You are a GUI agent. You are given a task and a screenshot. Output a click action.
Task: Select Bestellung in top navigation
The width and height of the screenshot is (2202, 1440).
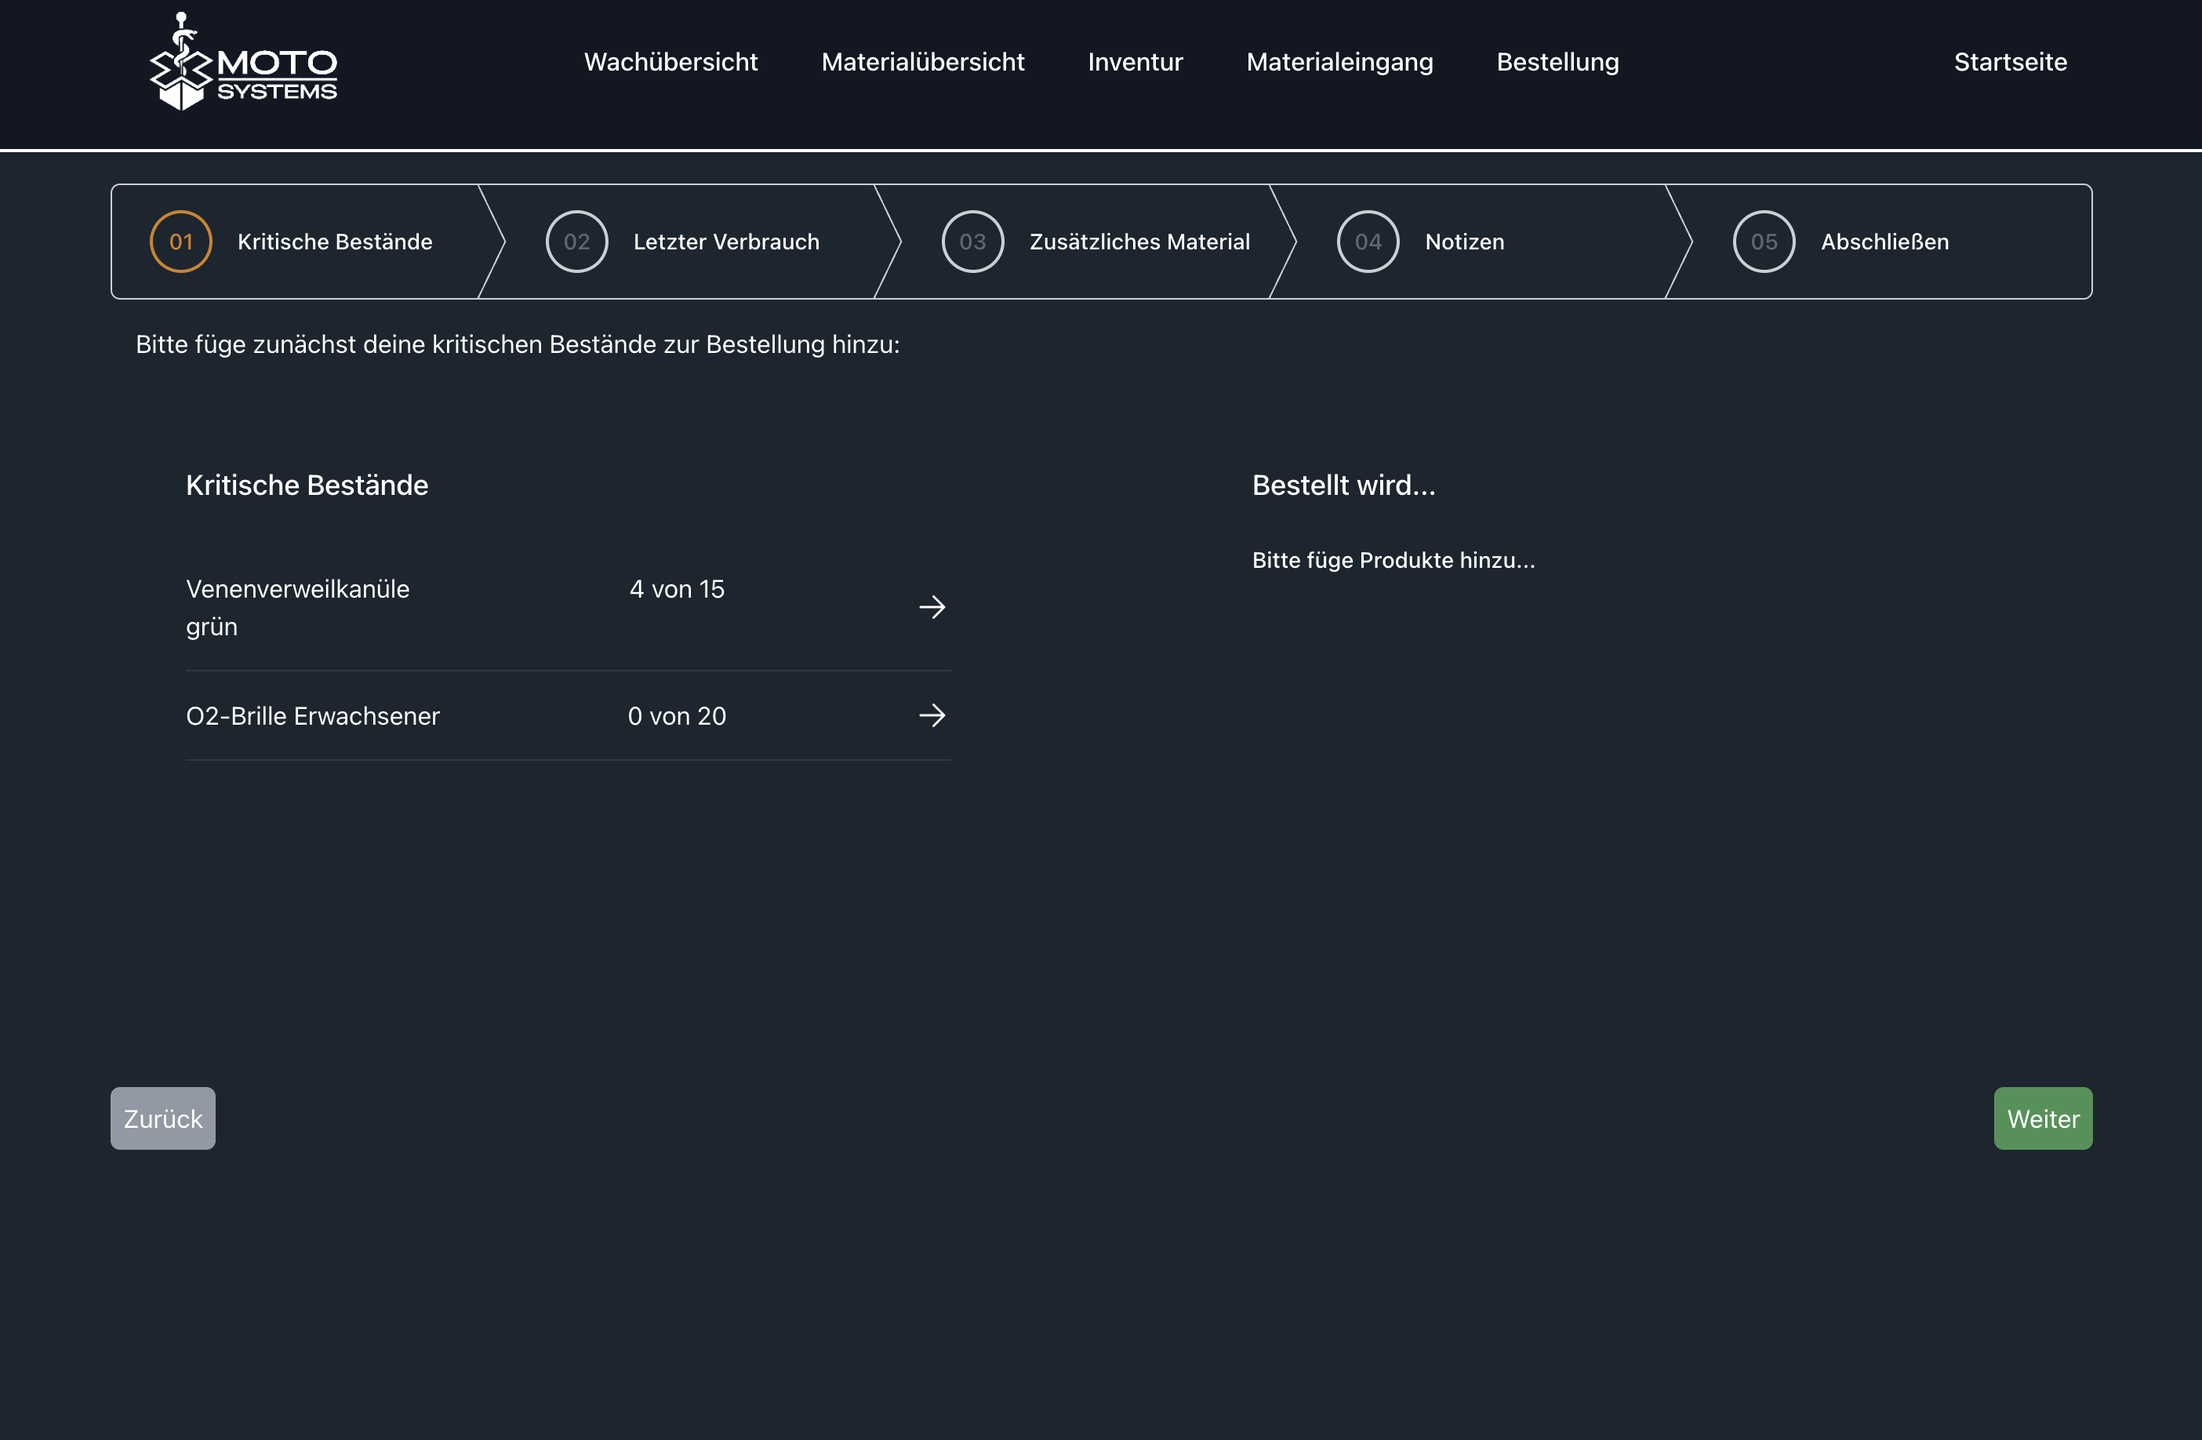pos(1557,62)
